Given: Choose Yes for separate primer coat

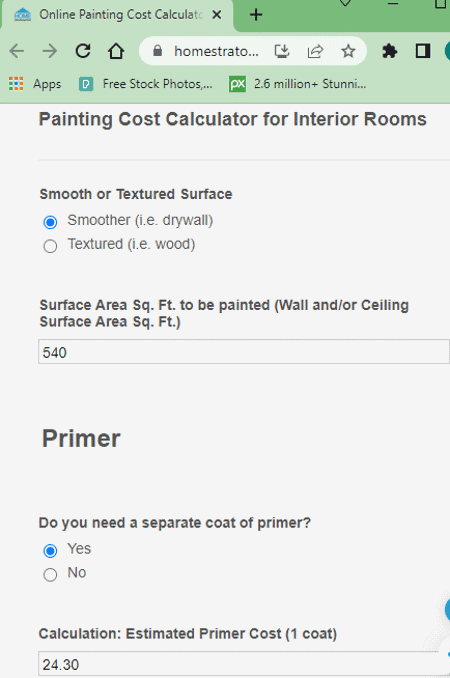Looking at the screenshot, I should click(x=50, y=550).
